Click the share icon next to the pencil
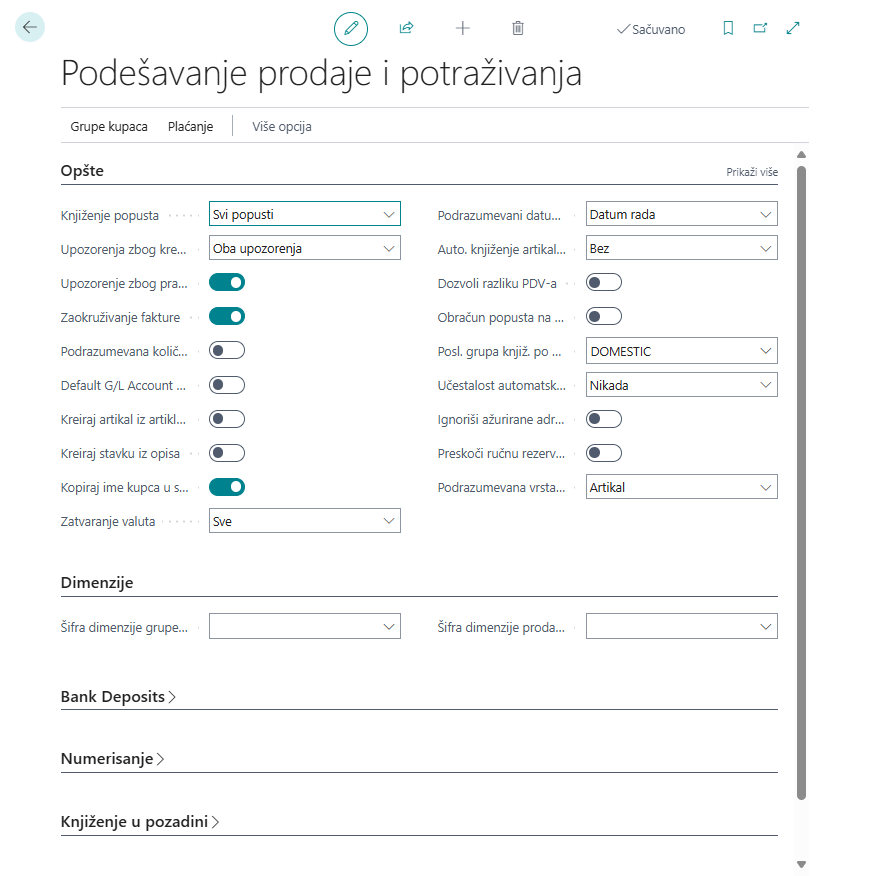Screen dimensions: 871x876 pyautogui.click(x=406, y=28)
